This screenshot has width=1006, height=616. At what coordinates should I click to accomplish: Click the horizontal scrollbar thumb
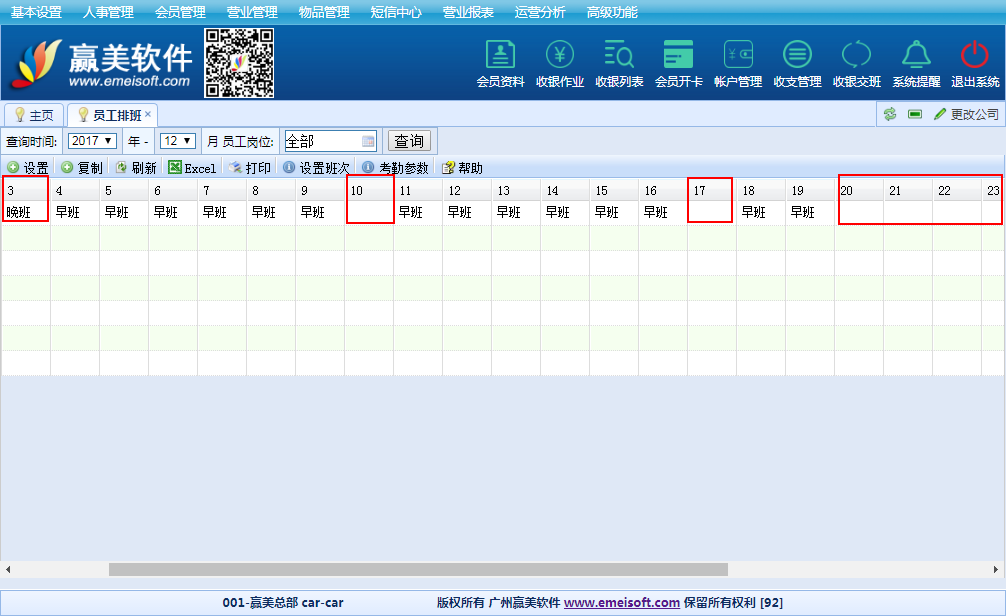[418, 569]
